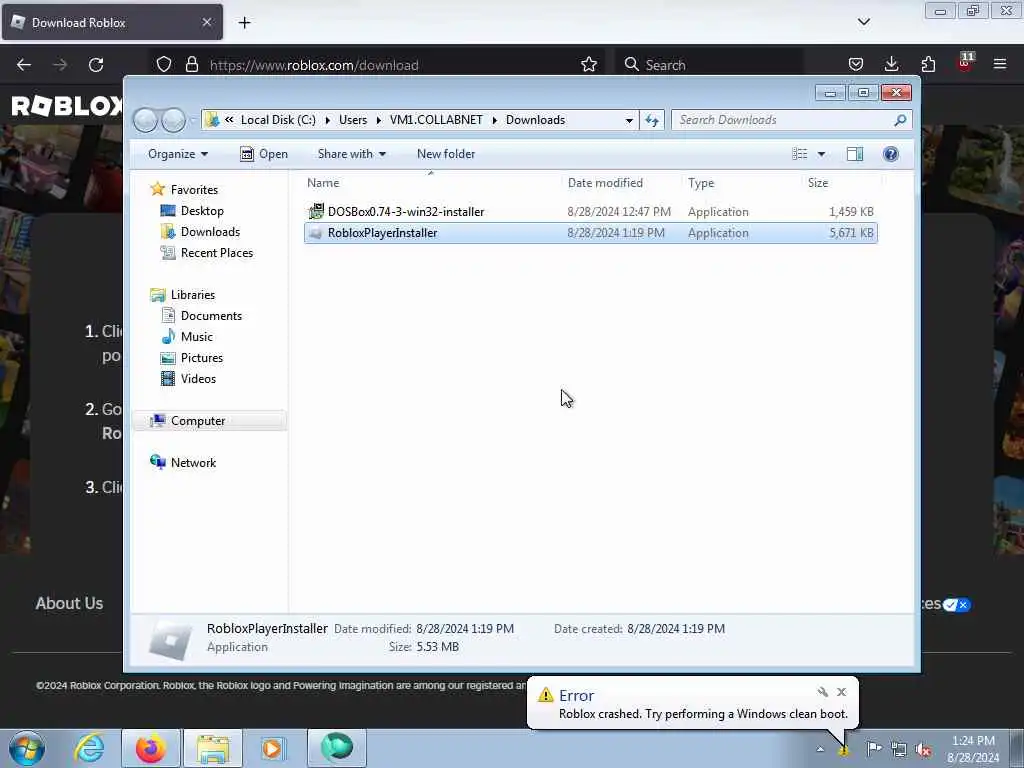Click the volume speaker tray icon
Viewport: 1024px width, 768px height.
click(x=923, y=749)
